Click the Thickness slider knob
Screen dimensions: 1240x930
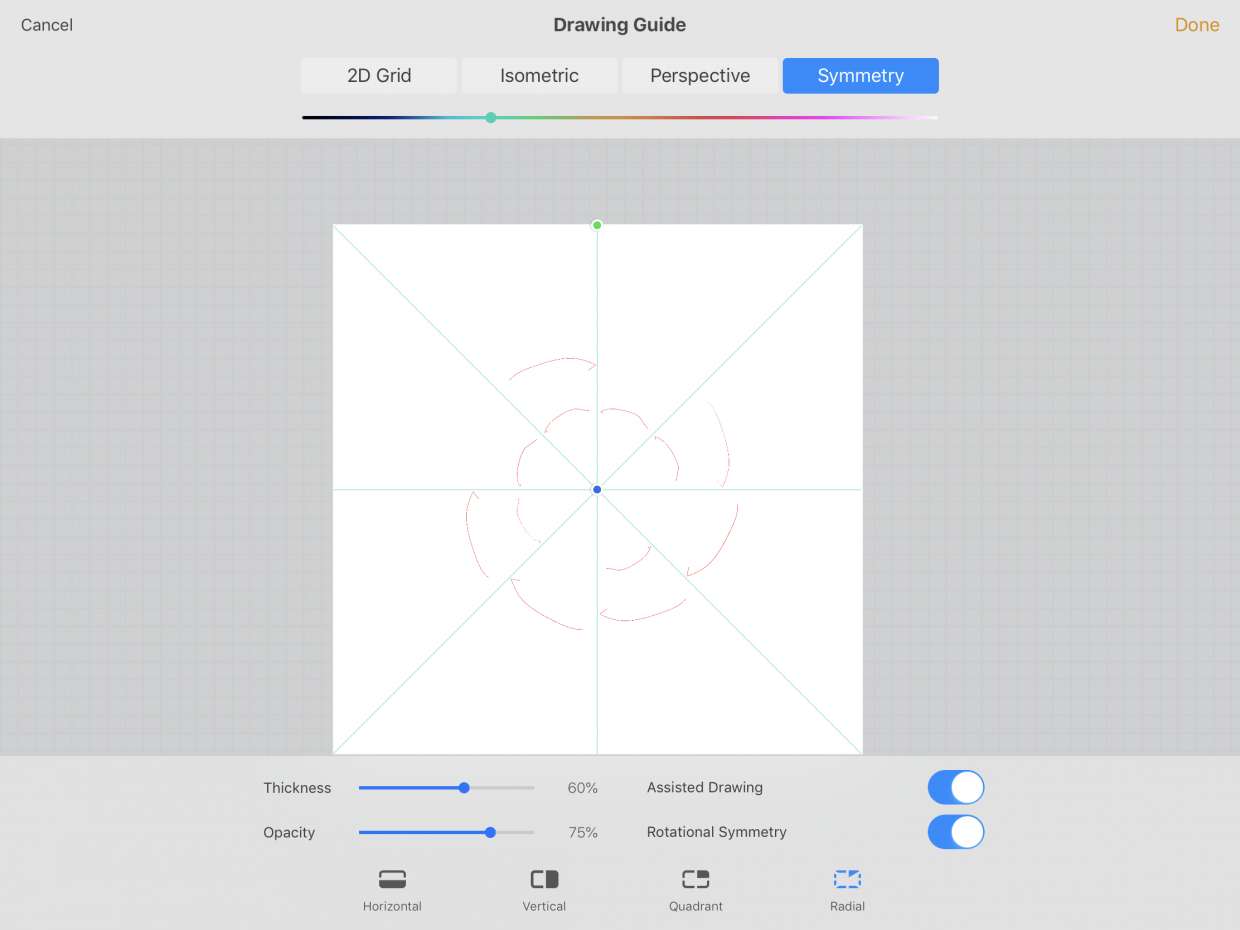tap(464, 788)
